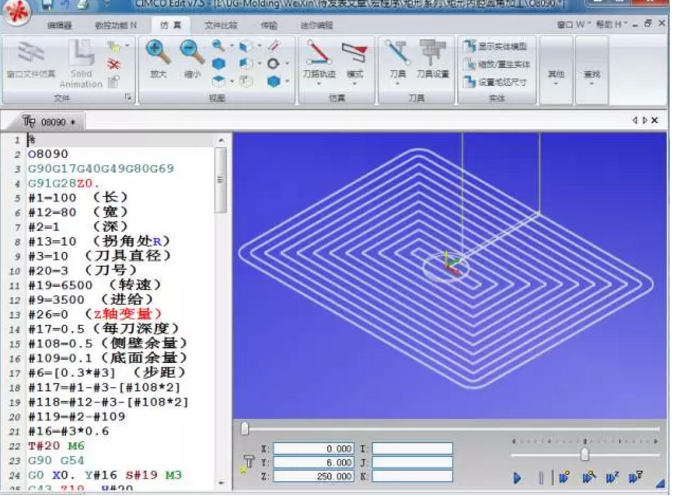Switch to the 编辑器 ribbon tab
The width and height of the screenshot is (676, 497).
coord(60,25)
